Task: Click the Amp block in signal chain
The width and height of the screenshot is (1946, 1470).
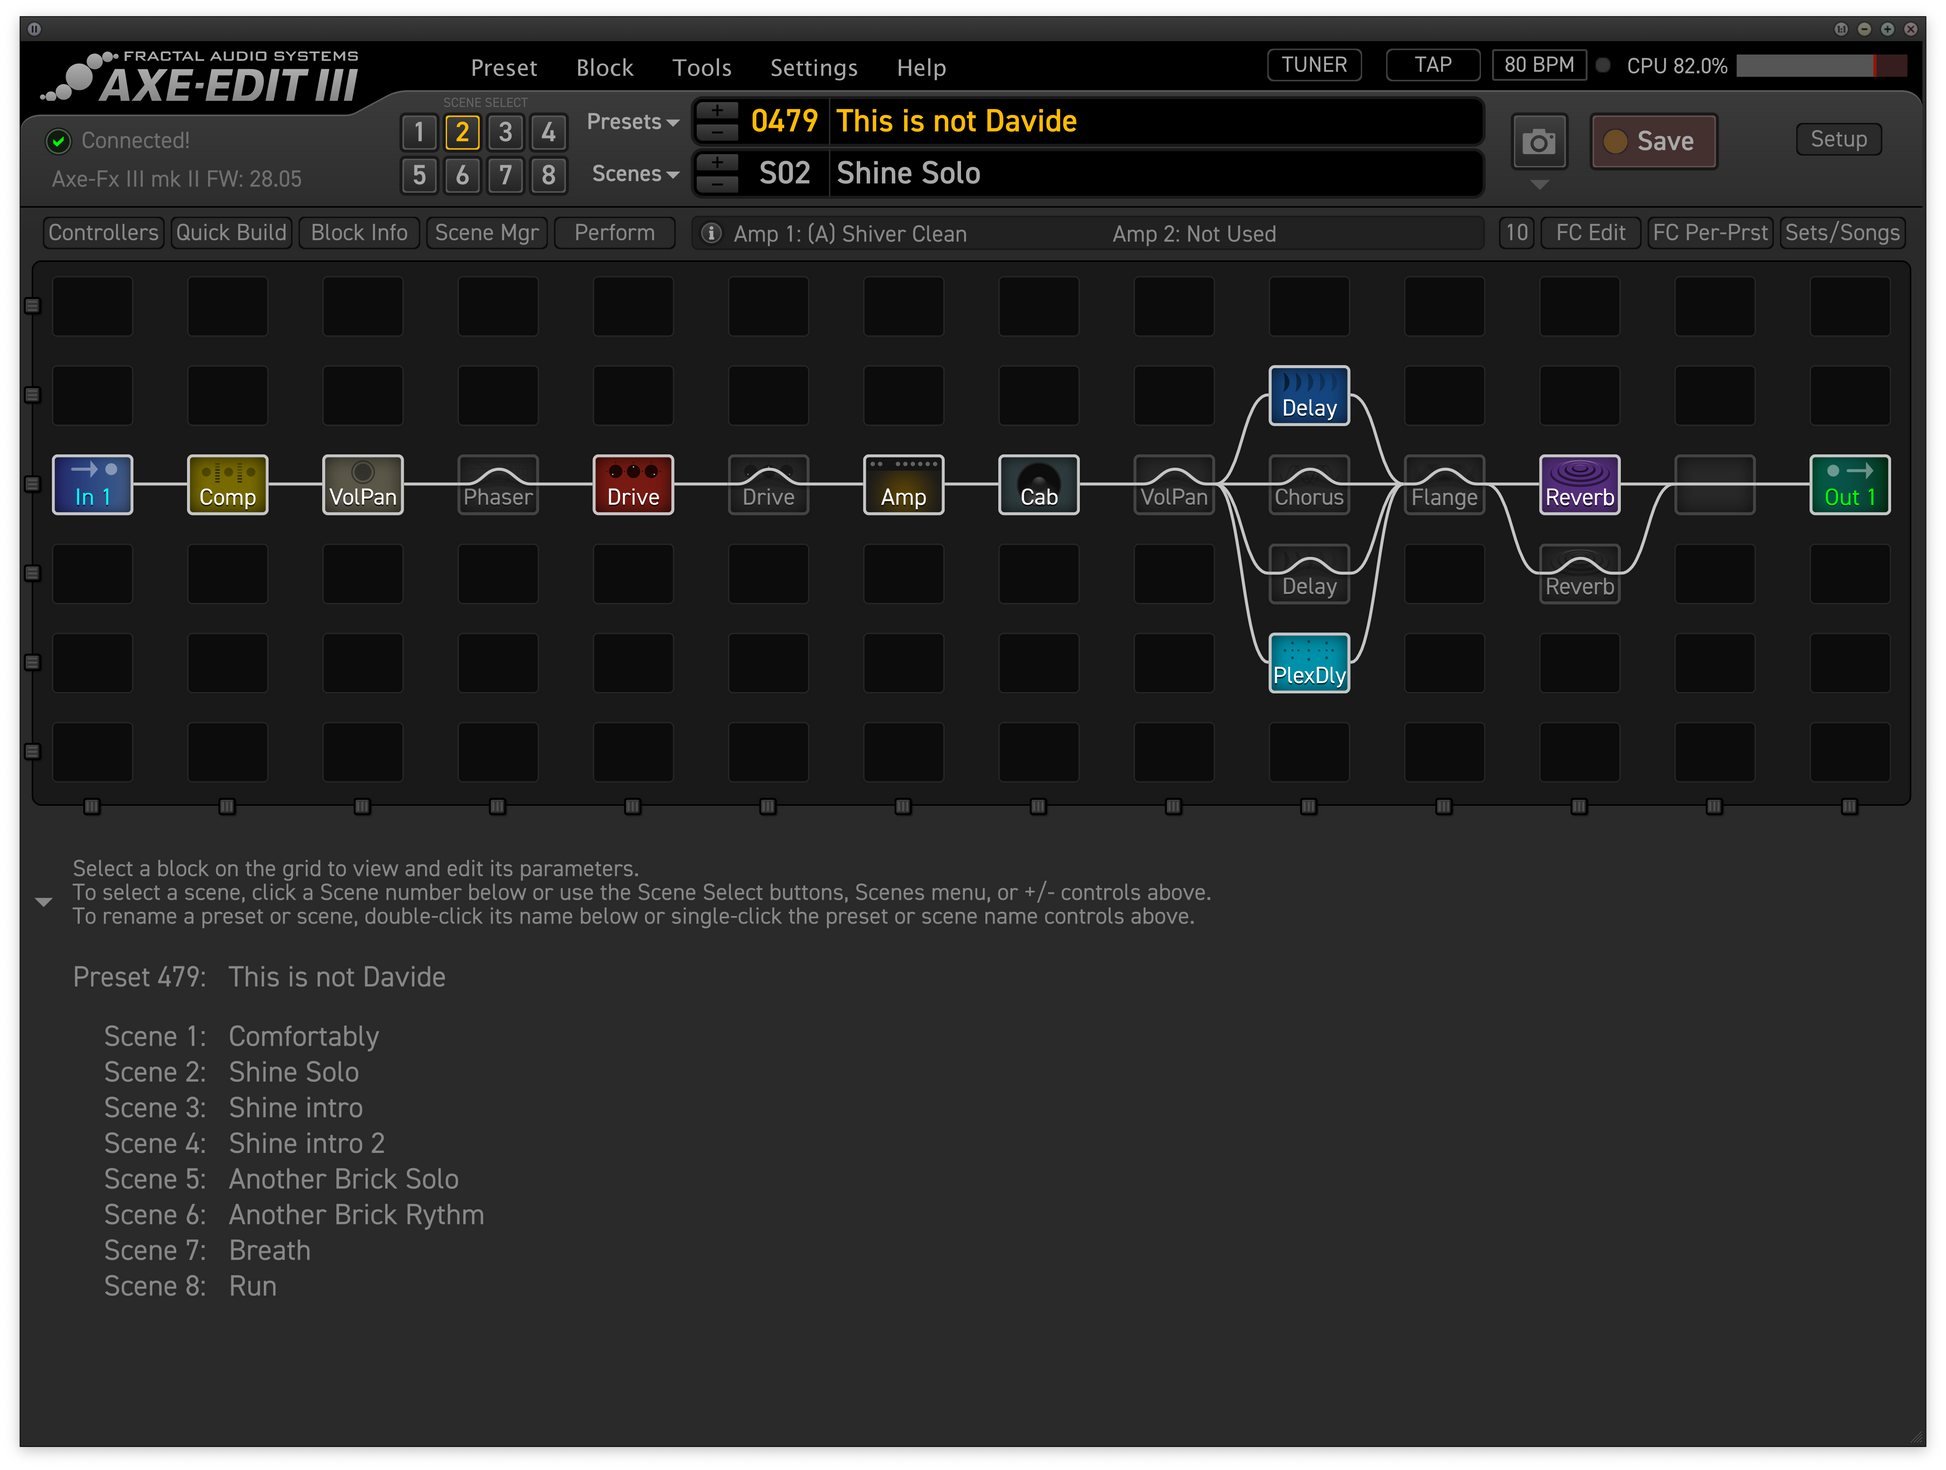Action: click(x=903, y=485)
